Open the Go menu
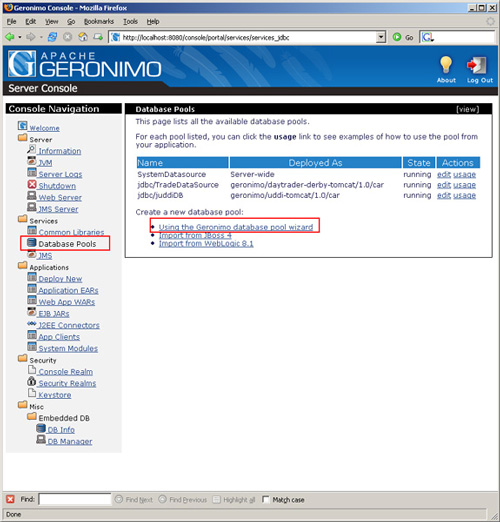 tap(71, 22)
